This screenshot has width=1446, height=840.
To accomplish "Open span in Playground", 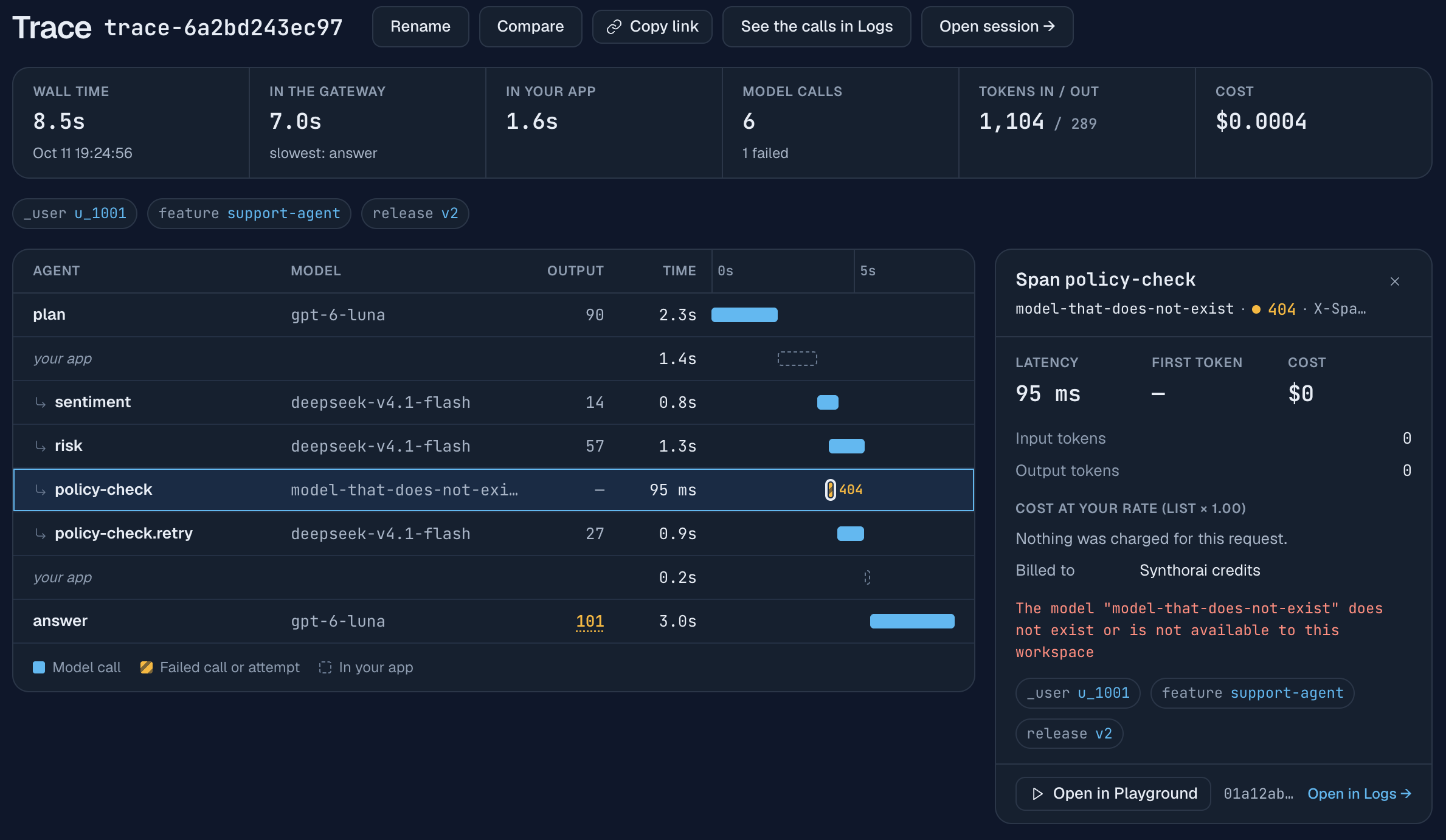I will click(1113, 794).
